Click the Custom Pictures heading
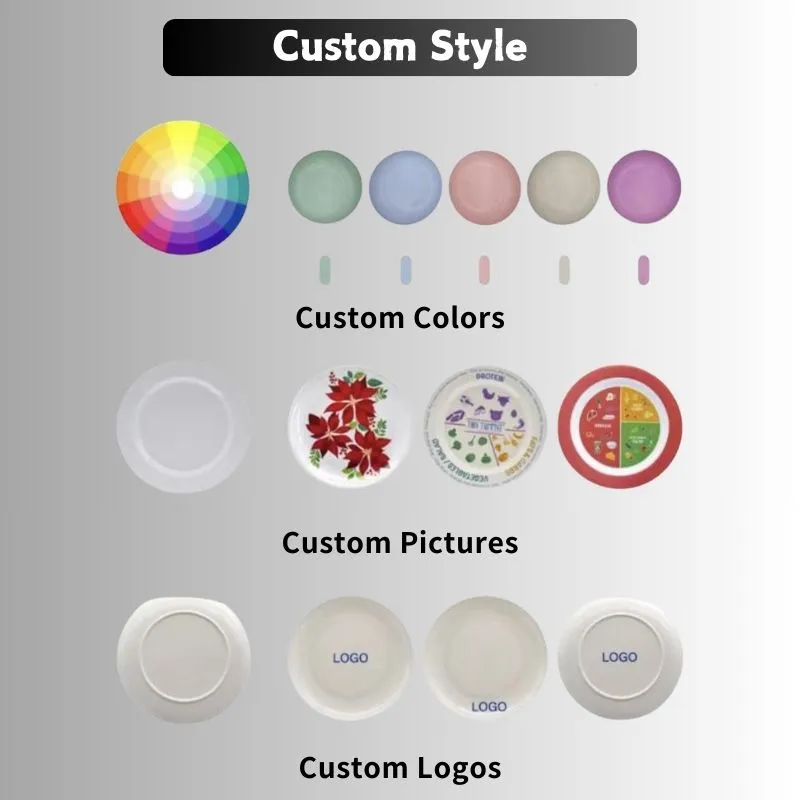 point(400,542)
